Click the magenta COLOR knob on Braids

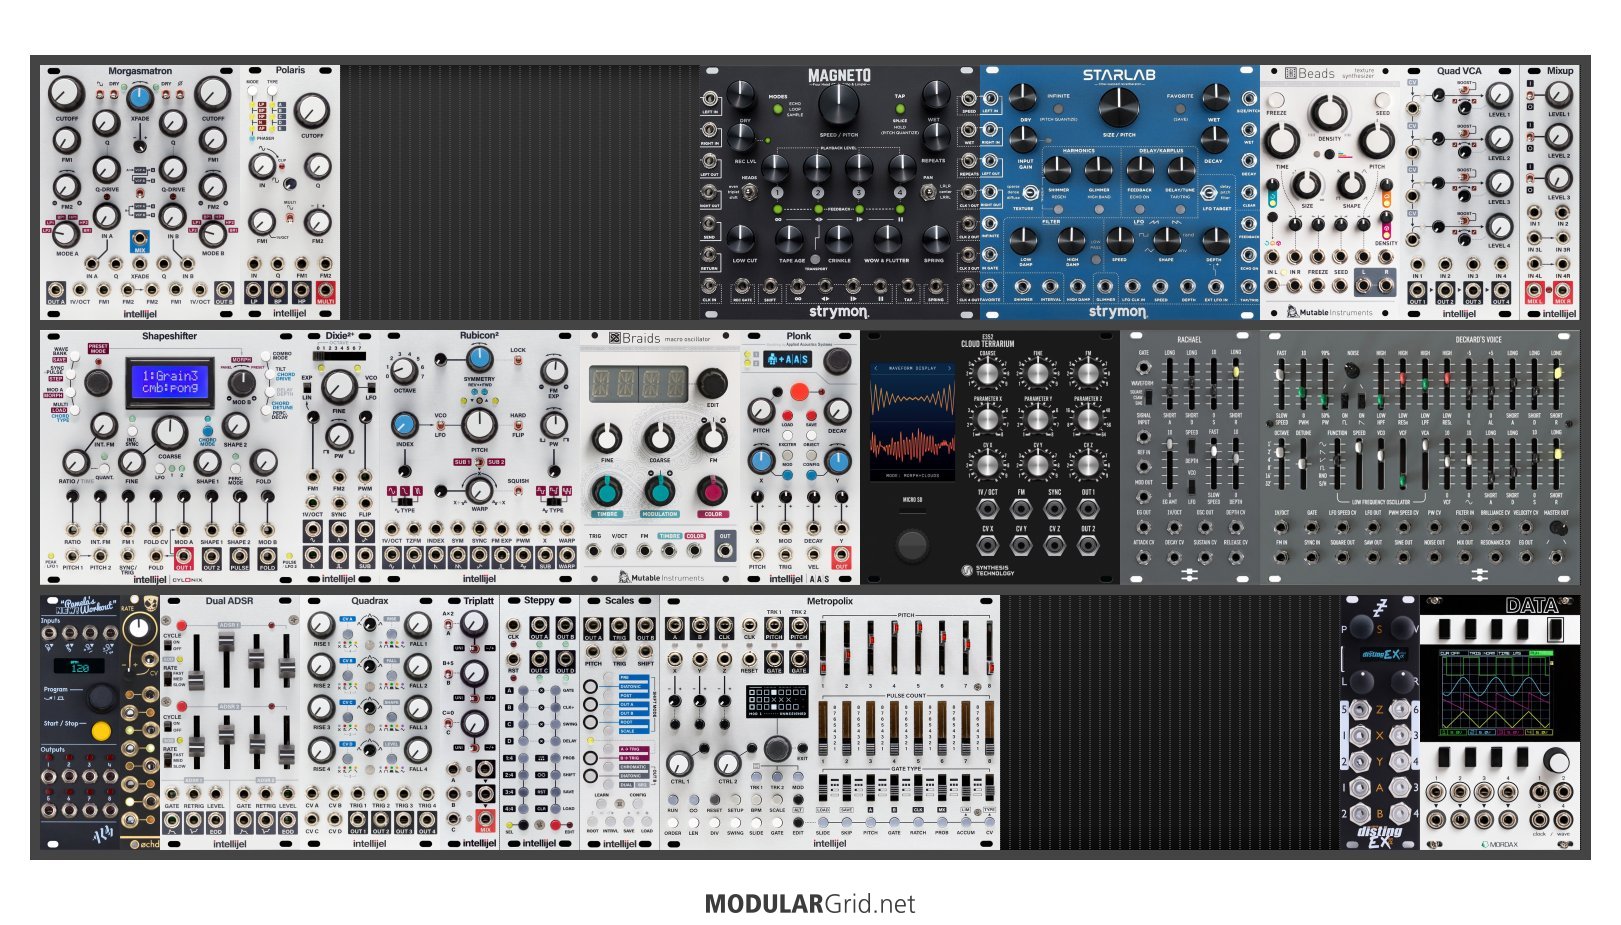pyautogui.click(x=712, y=491)
